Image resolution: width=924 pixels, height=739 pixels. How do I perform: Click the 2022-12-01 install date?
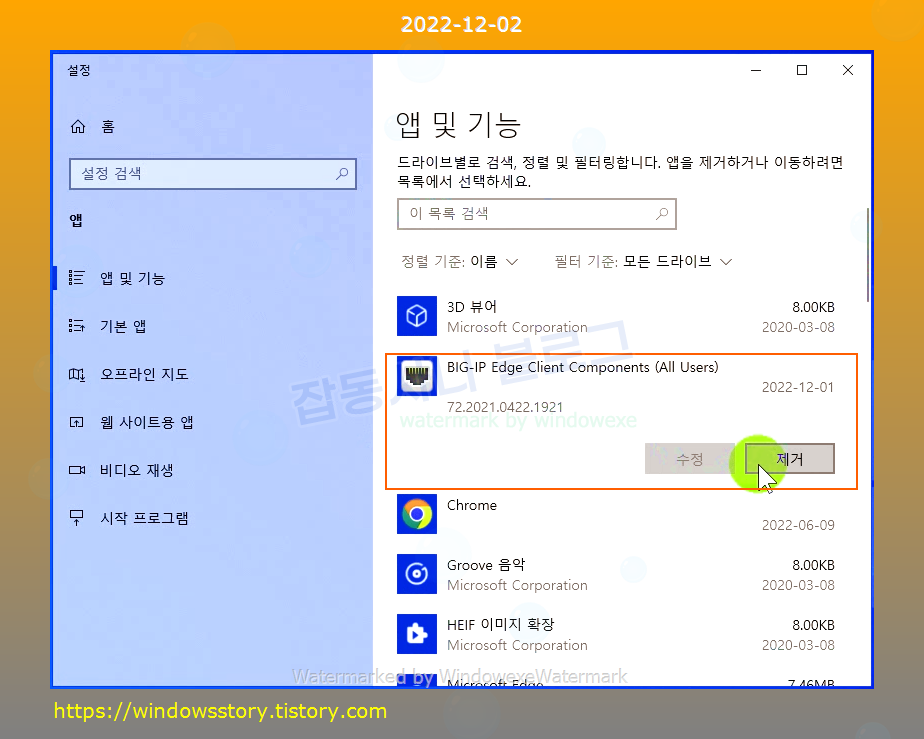(798, 387)
